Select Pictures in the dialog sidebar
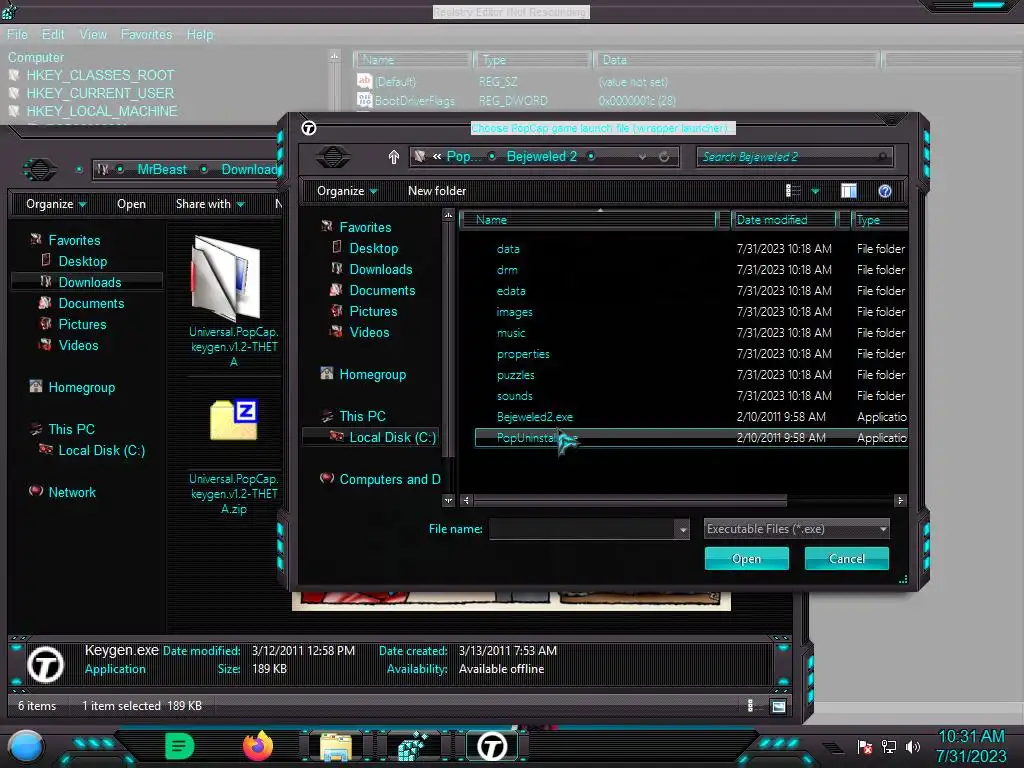1024x768 pixels. (x=373, y=312)
